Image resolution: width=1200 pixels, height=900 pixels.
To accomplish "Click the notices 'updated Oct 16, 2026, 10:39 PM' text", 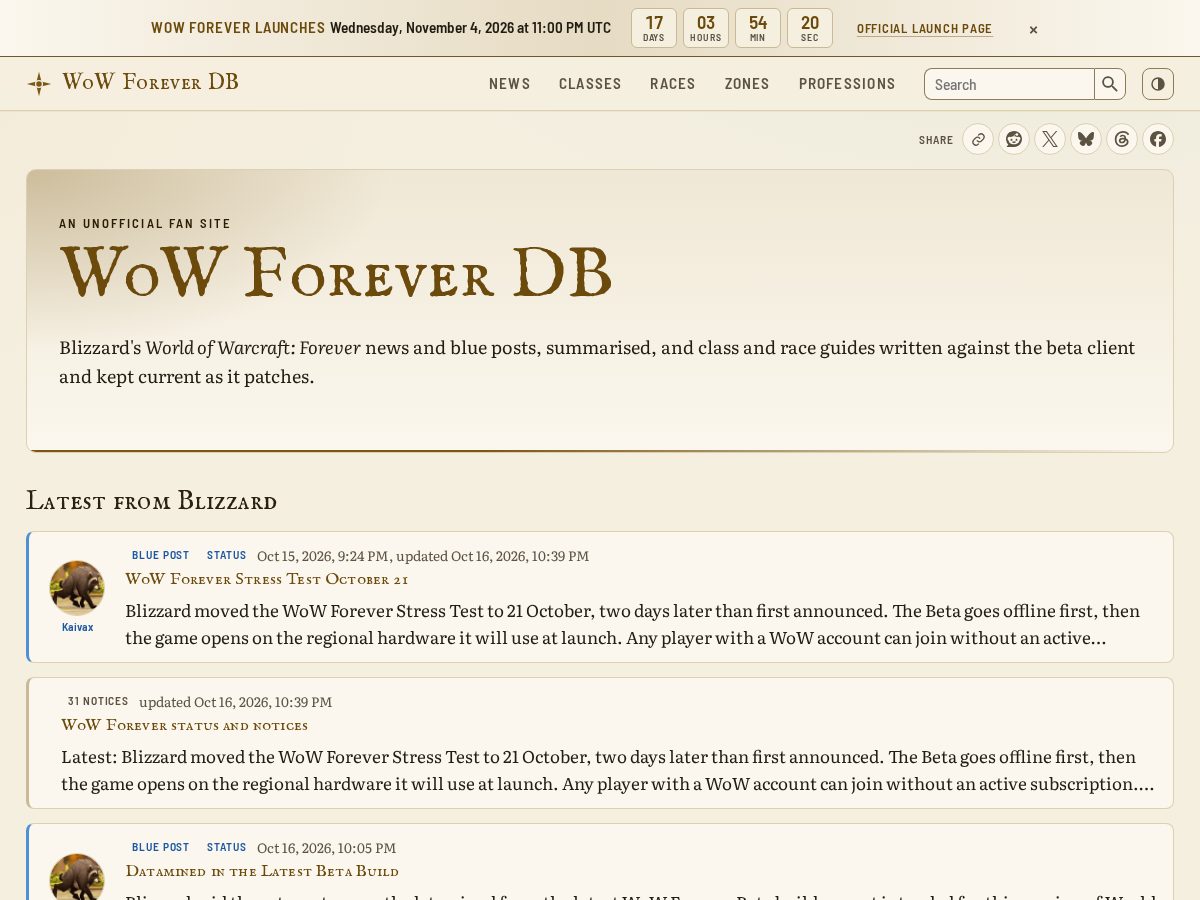I will coord(236,702).
